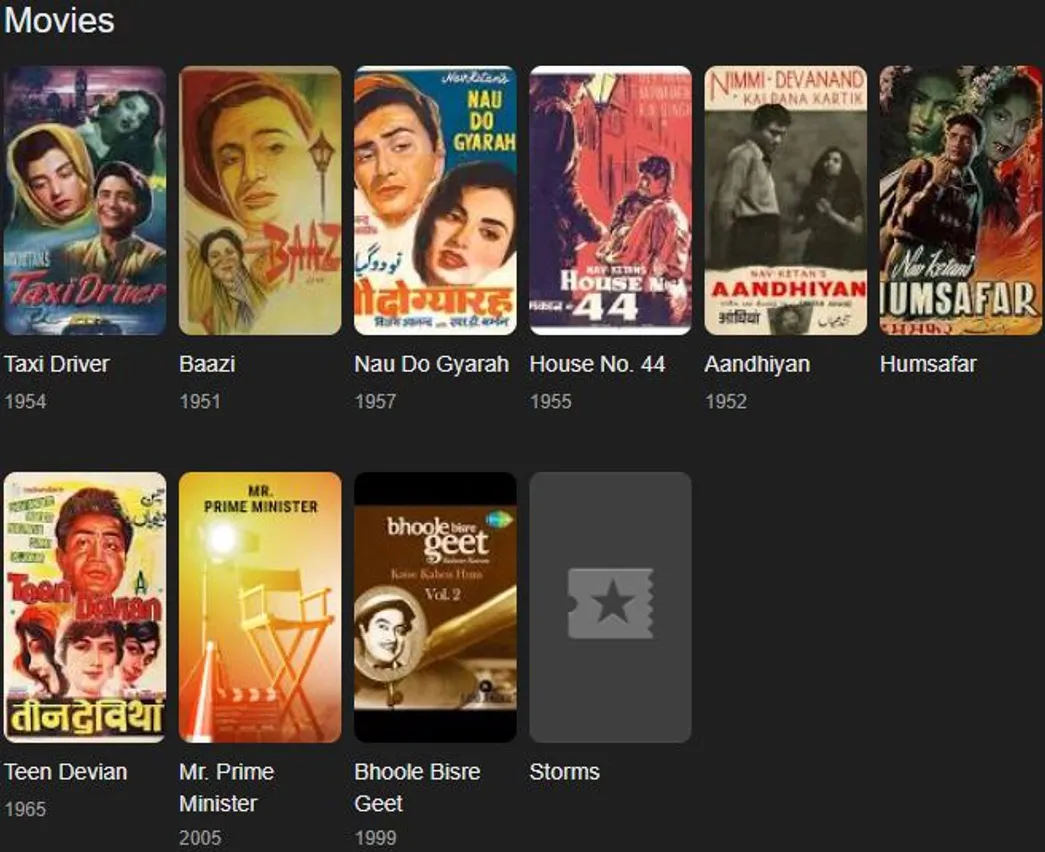Select the Humsafar title text
1045x852 pixels.
tap(928, 364)
